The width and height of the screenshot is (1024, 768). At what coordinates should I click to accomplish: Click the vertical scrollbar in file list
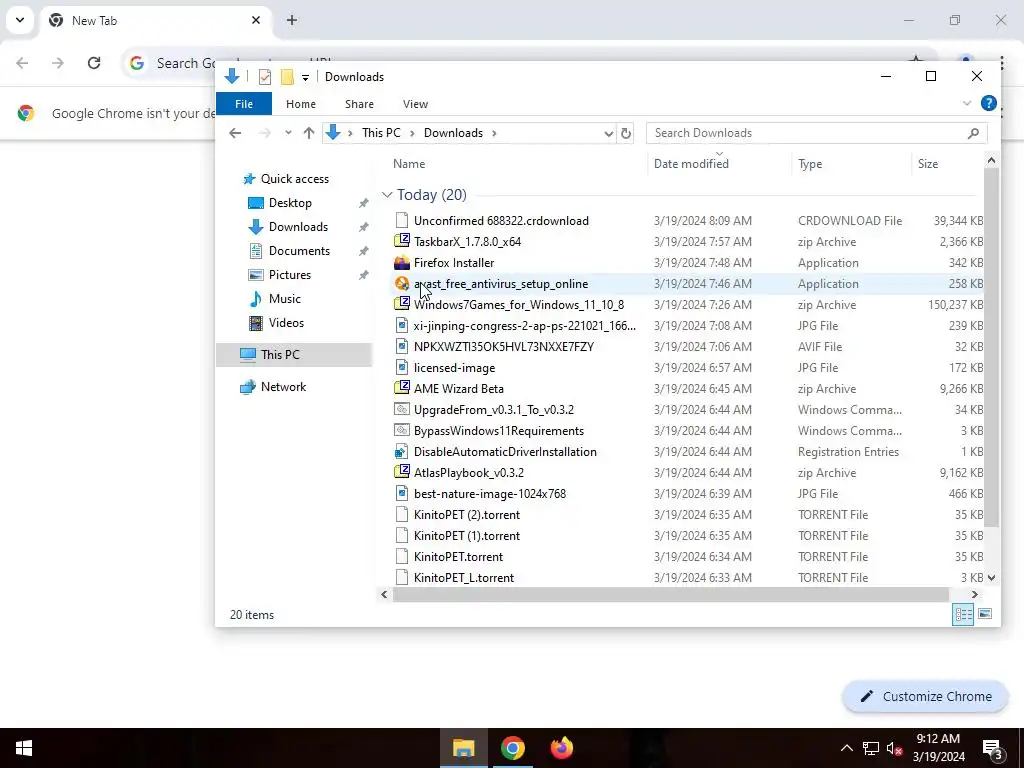pos(991,346)
